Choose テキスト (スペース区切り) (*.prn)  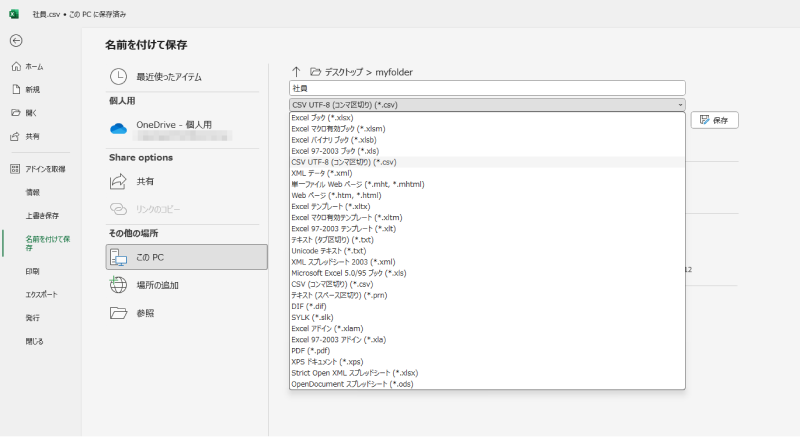point(487,295)
